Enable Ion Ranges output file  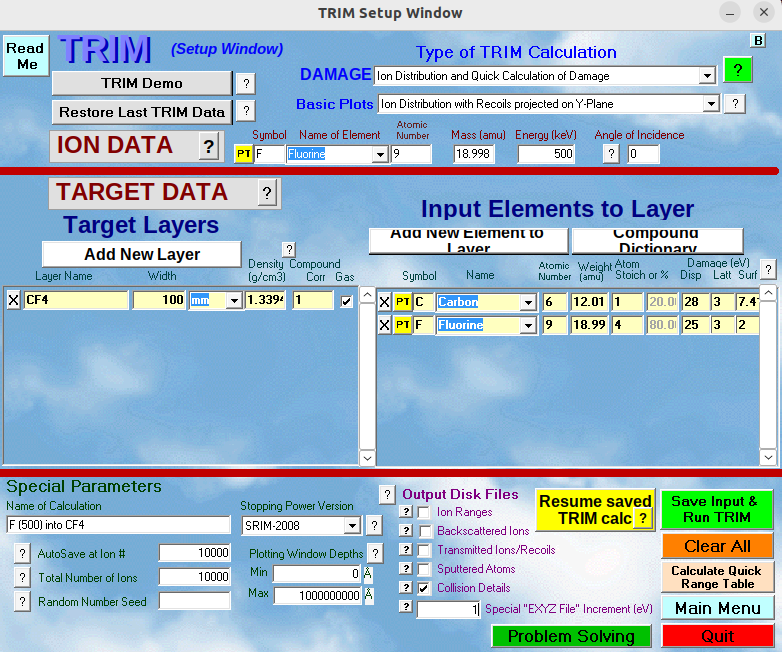(x=424, y=512)
